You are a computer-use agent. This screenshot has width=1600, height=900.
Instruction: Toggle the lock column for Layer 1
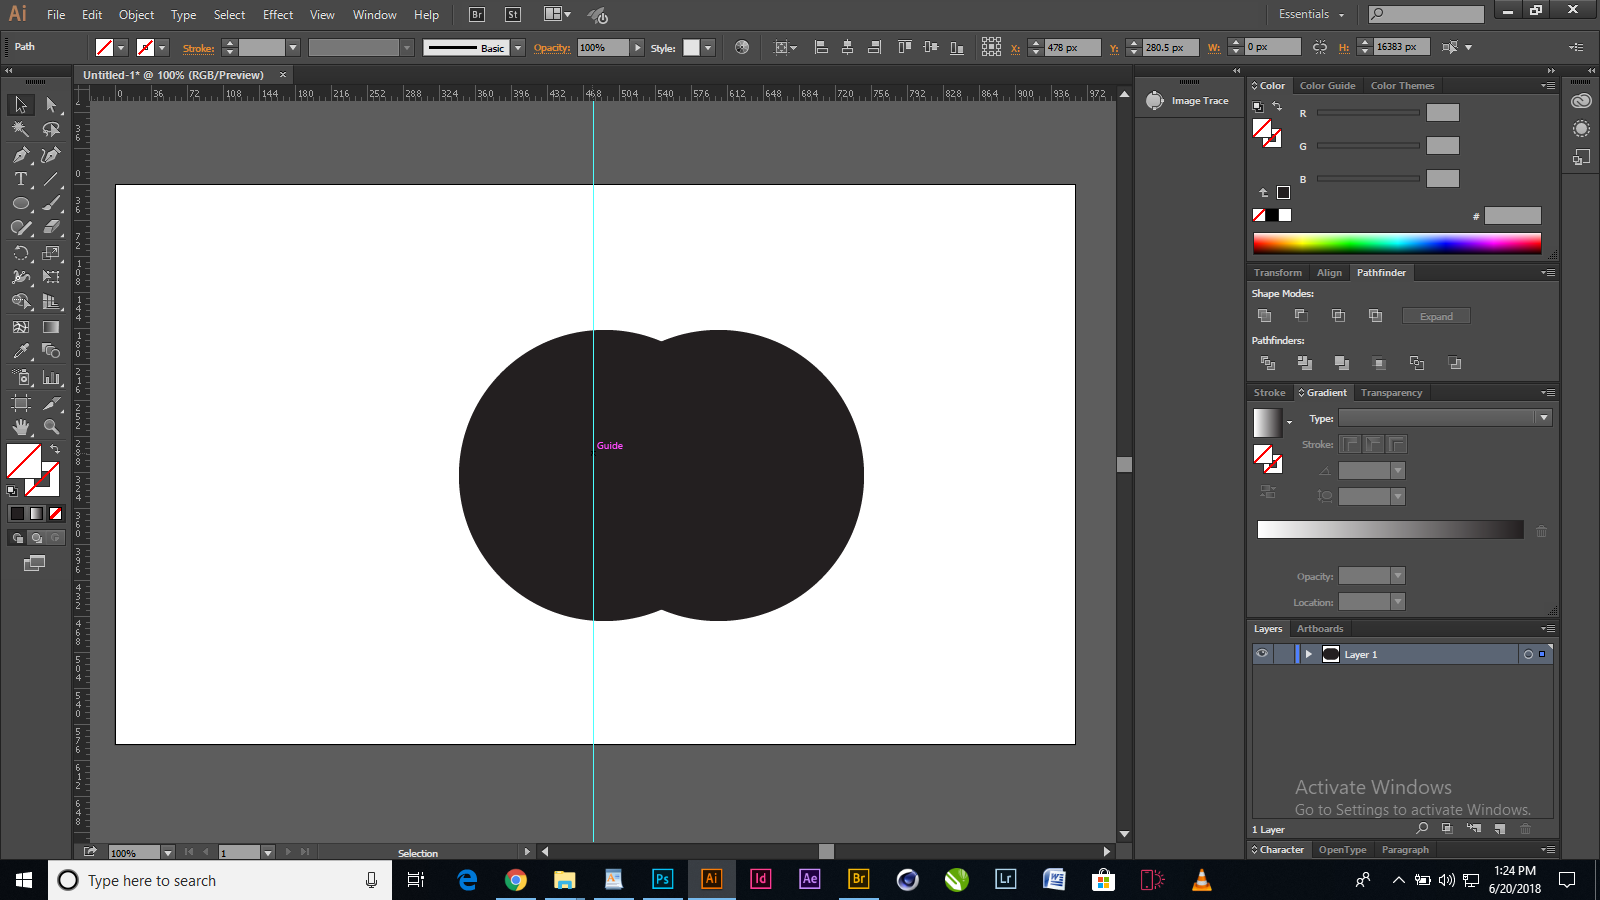(x=1284, y=654)
